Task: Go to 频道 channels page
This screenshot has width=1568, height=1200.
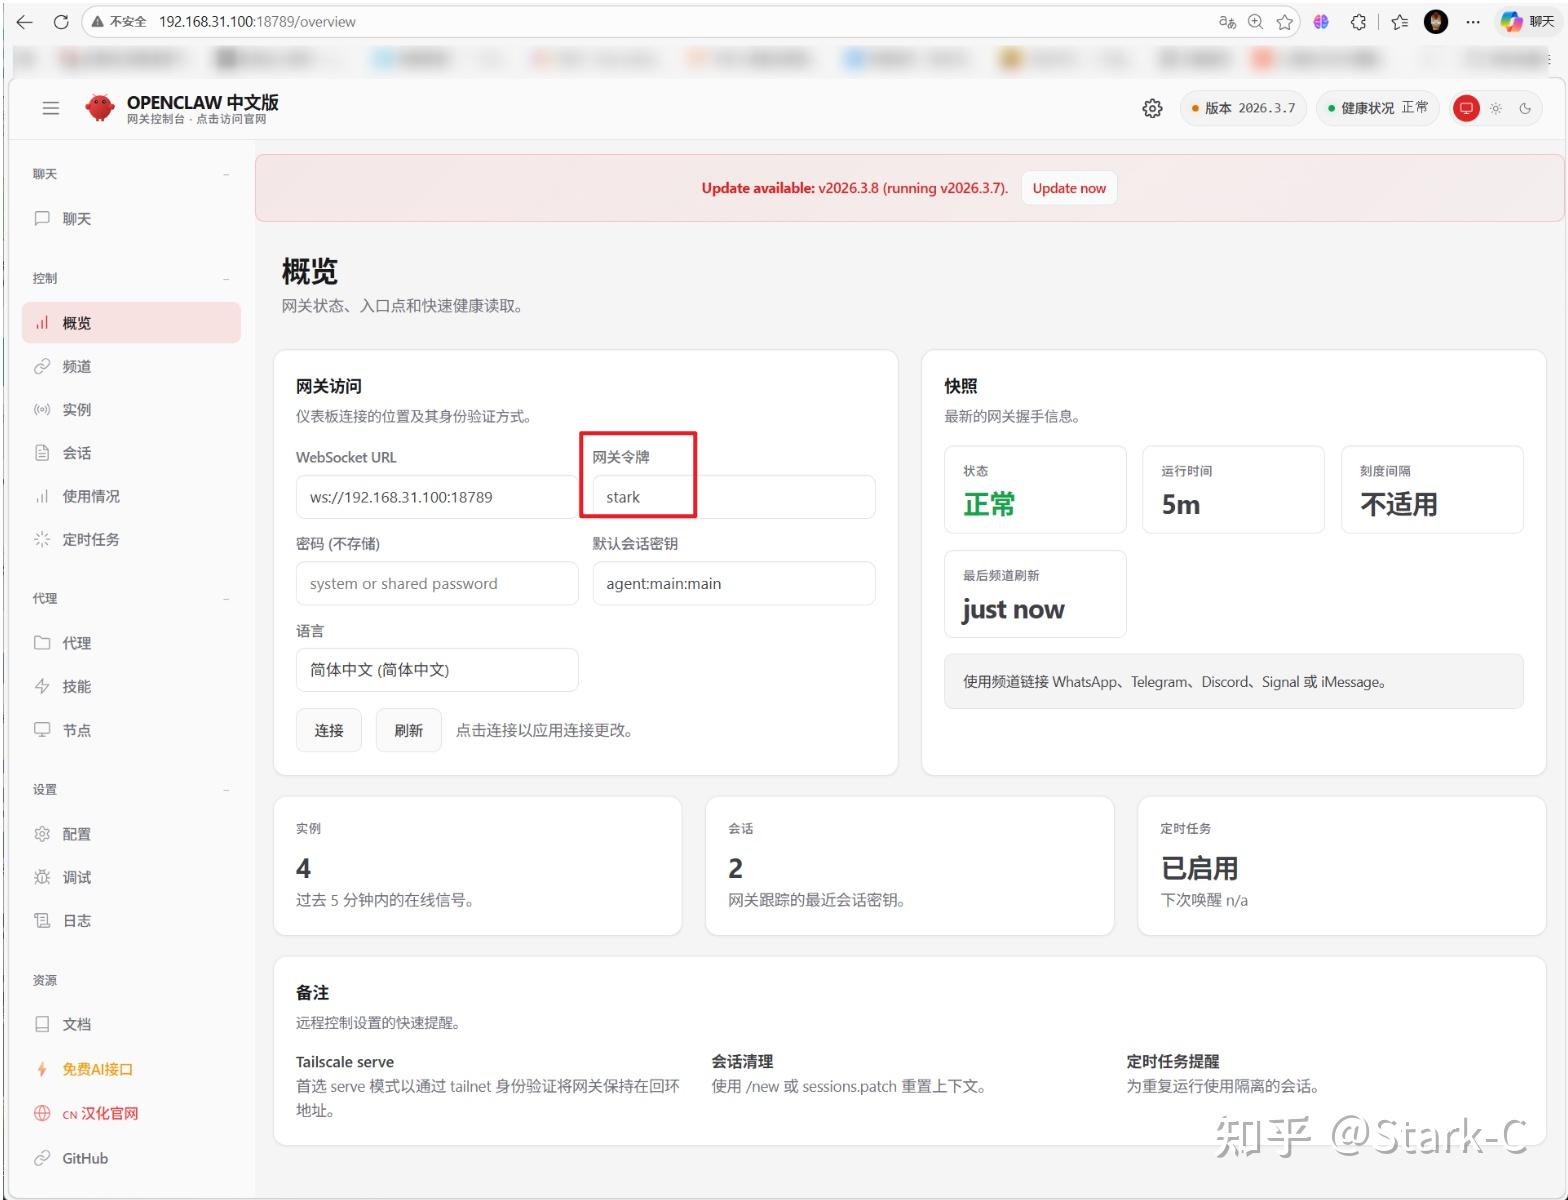Action: click(x=131, y=366)
